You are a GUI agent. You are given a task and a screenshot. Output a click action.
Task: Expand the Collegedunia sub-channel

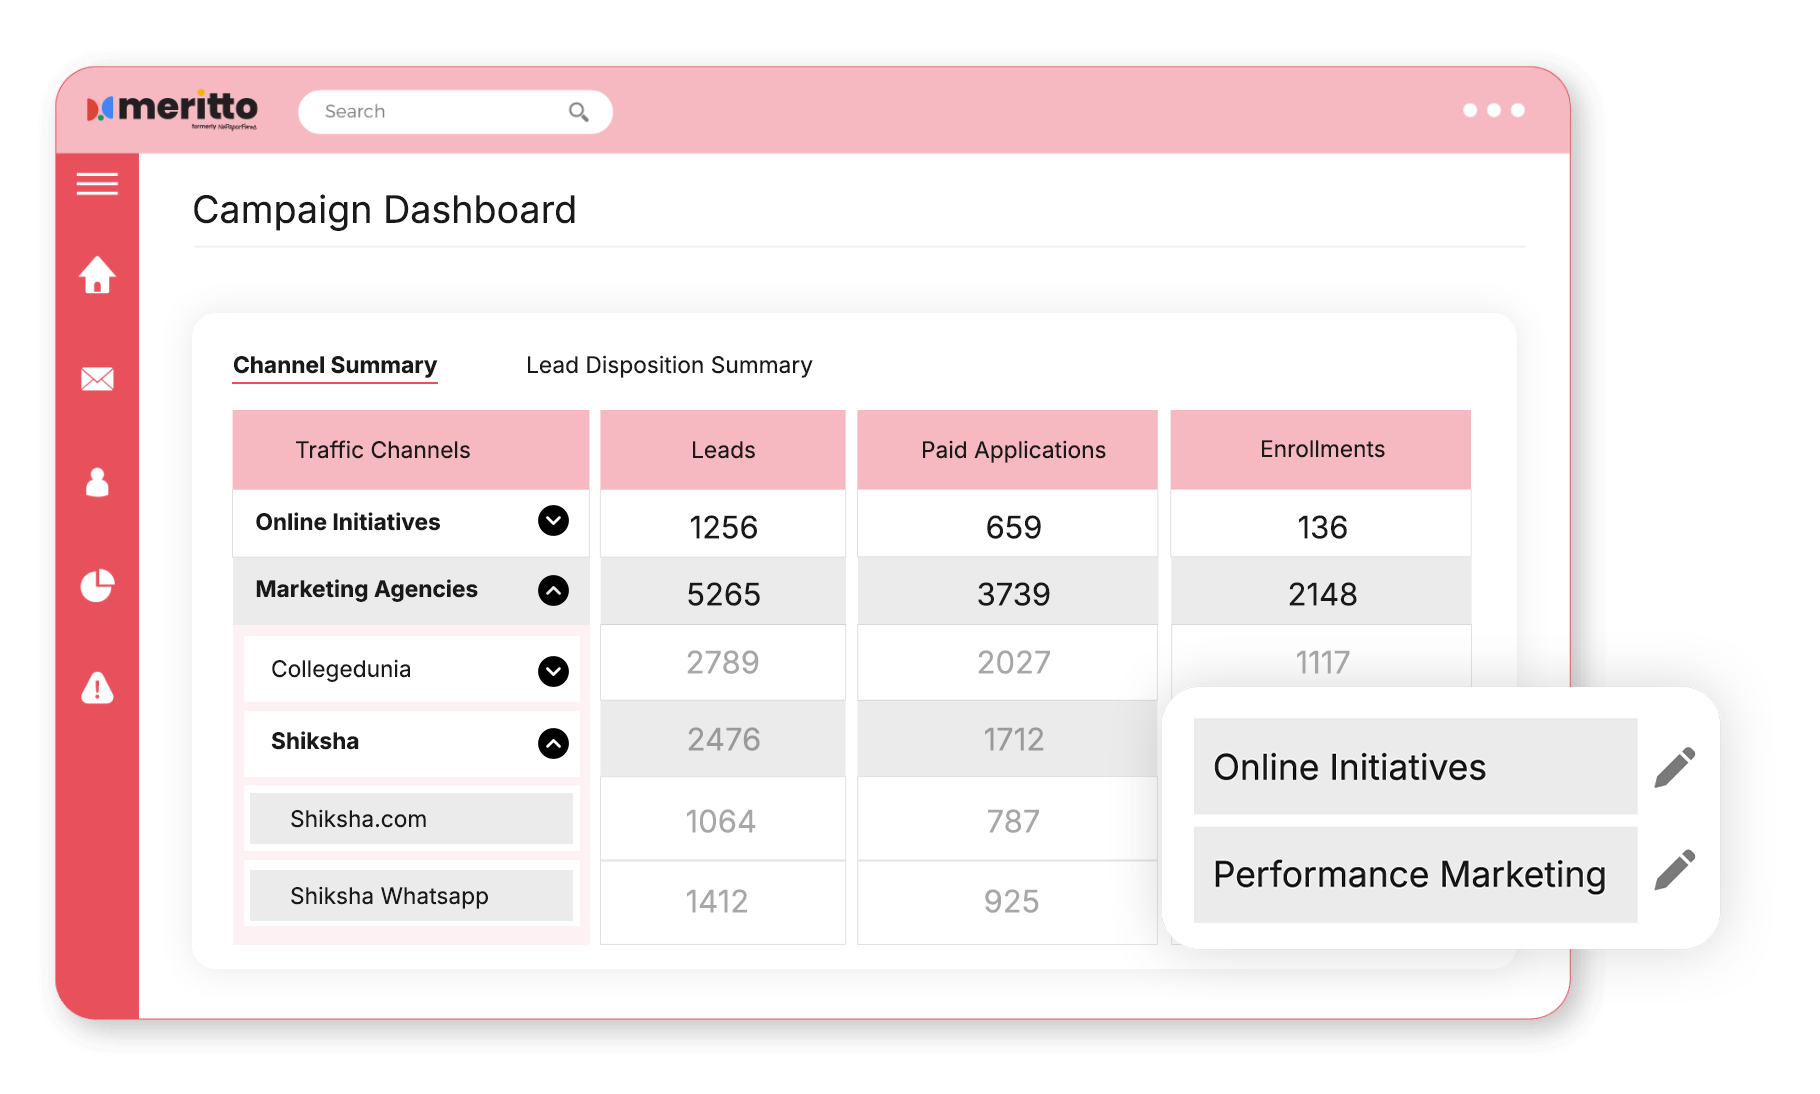553,671
